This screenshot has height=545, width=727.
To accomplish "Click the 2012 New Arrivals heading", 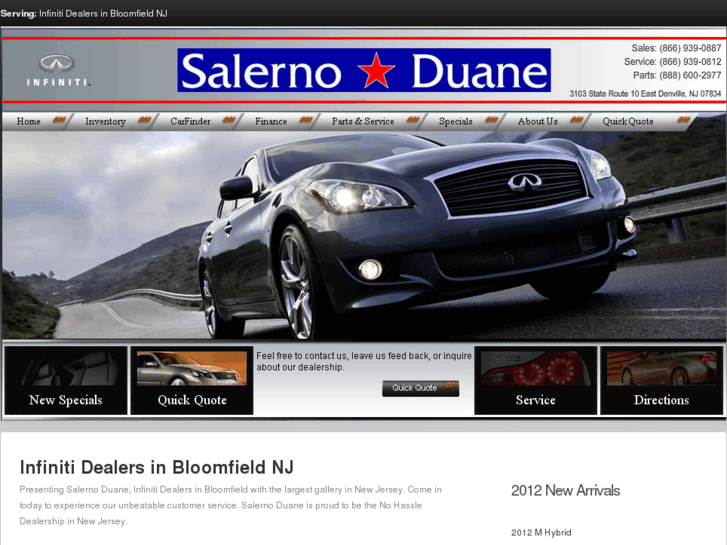I will pos(565,490).
